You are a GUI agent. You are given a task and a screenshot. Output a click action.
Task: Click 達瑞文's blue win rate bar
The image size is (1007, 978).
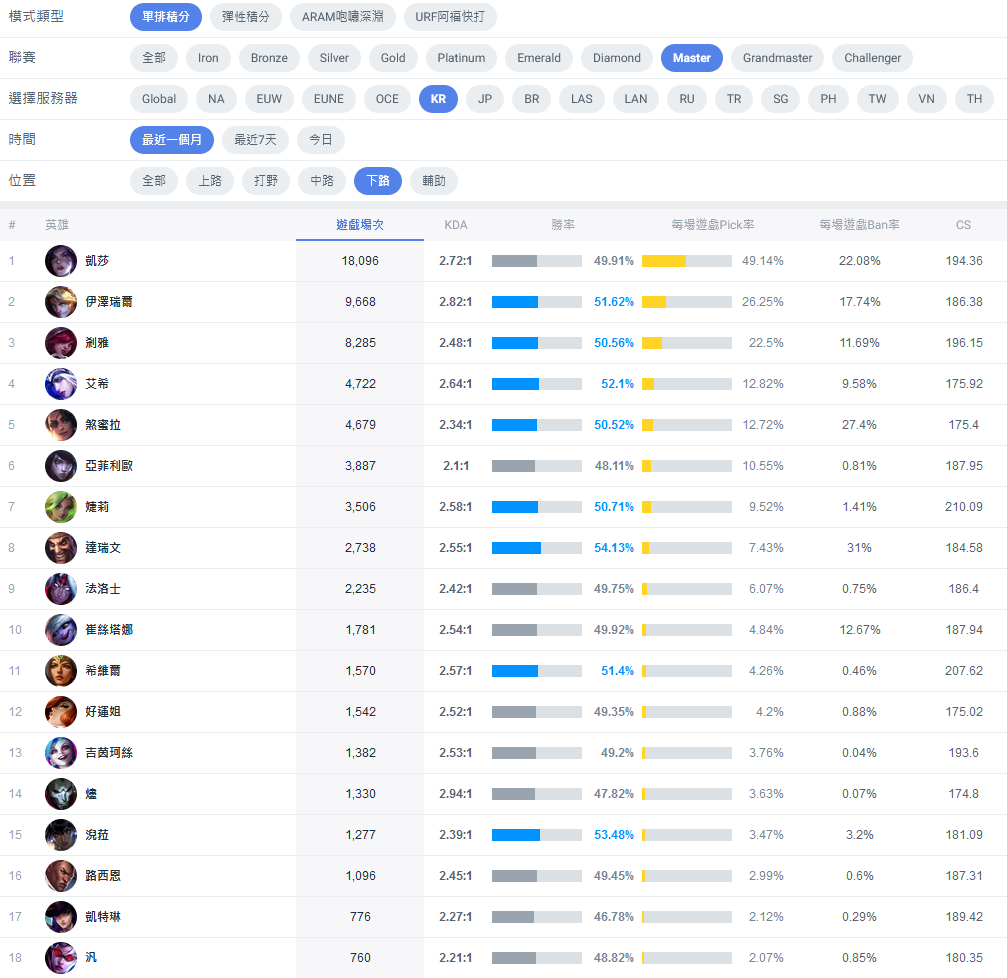coord(516,548)
